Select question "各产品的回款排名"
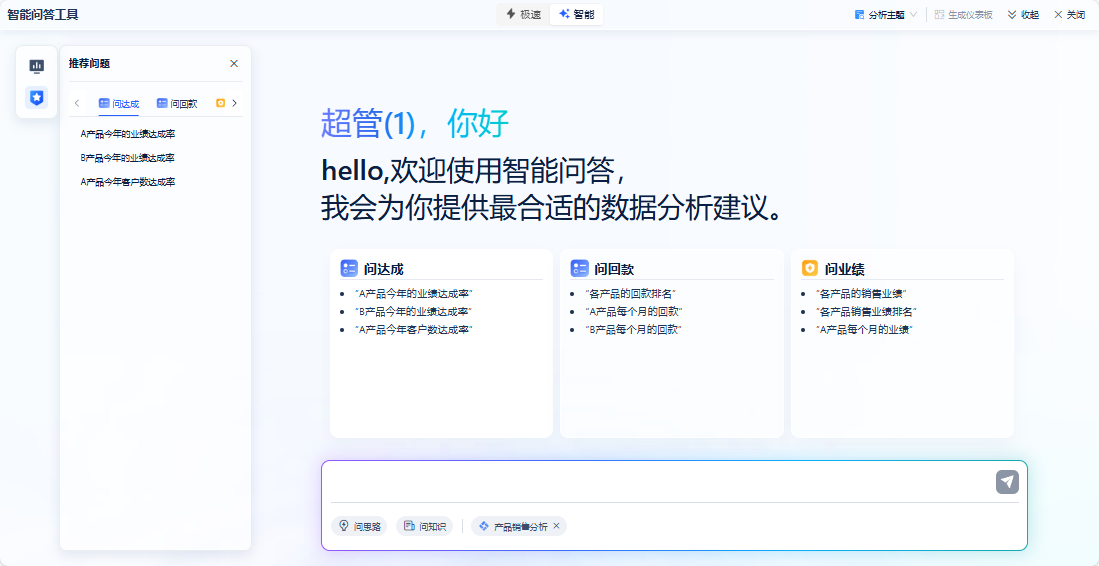The width and height of the screenshot is (1099, 566). pyautogui.click(x=630, y=294)
